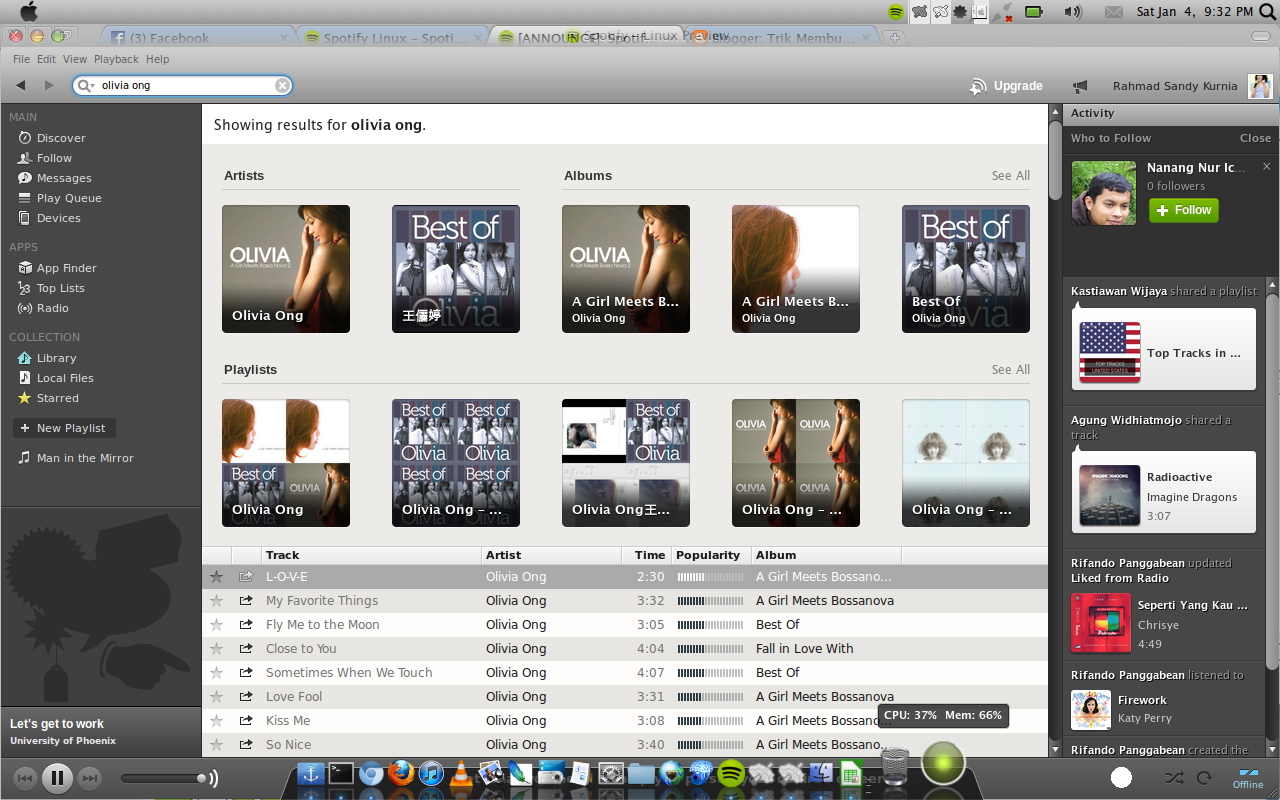Open the Edit menu
The height and width of the screenshot is (800, 1280).
click(x=47, y=59)
